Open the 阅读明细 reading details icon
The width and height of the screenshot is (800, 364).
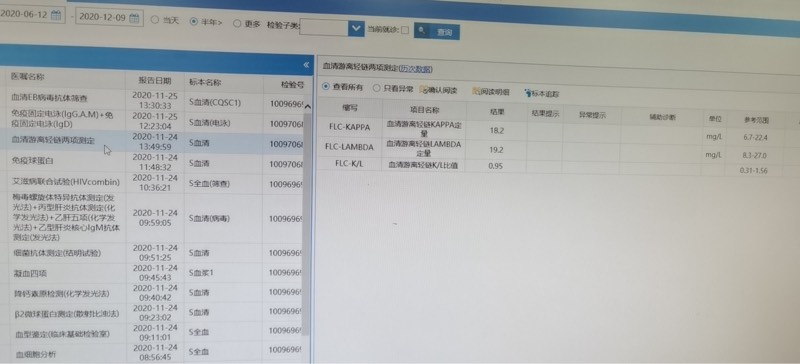(477, 92)
